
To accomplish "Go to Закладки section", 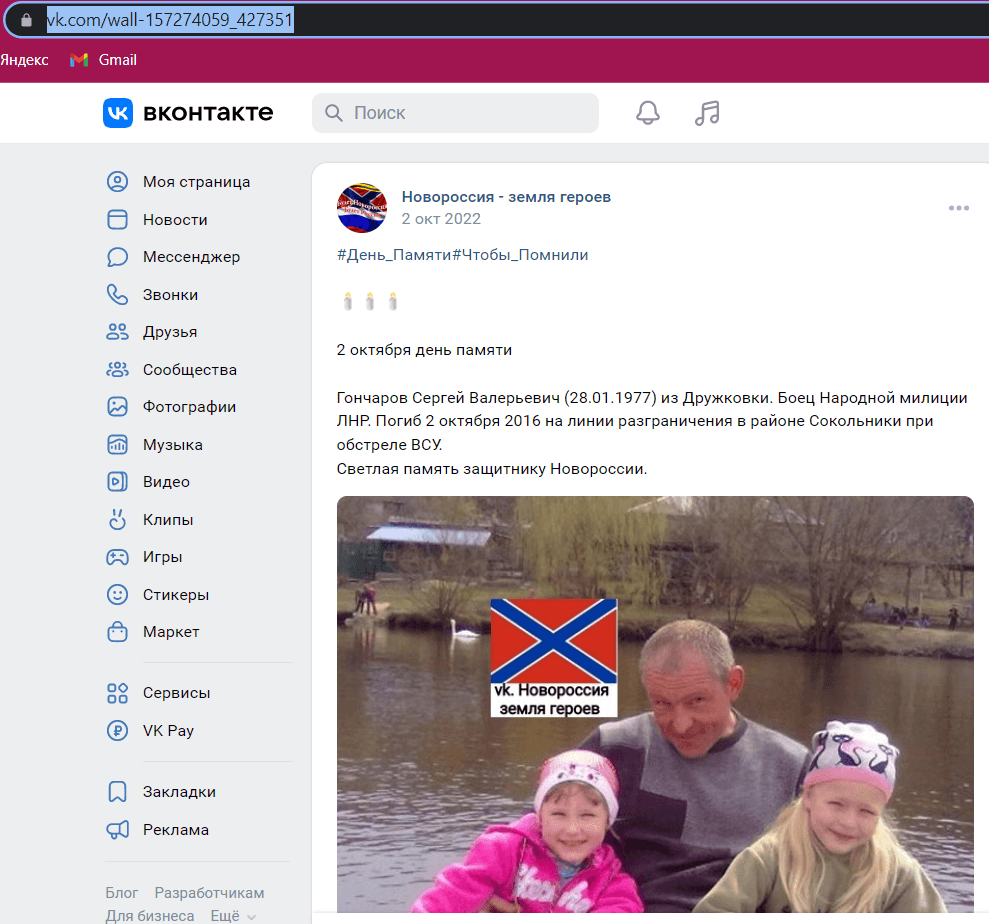I will click(179, 792).
